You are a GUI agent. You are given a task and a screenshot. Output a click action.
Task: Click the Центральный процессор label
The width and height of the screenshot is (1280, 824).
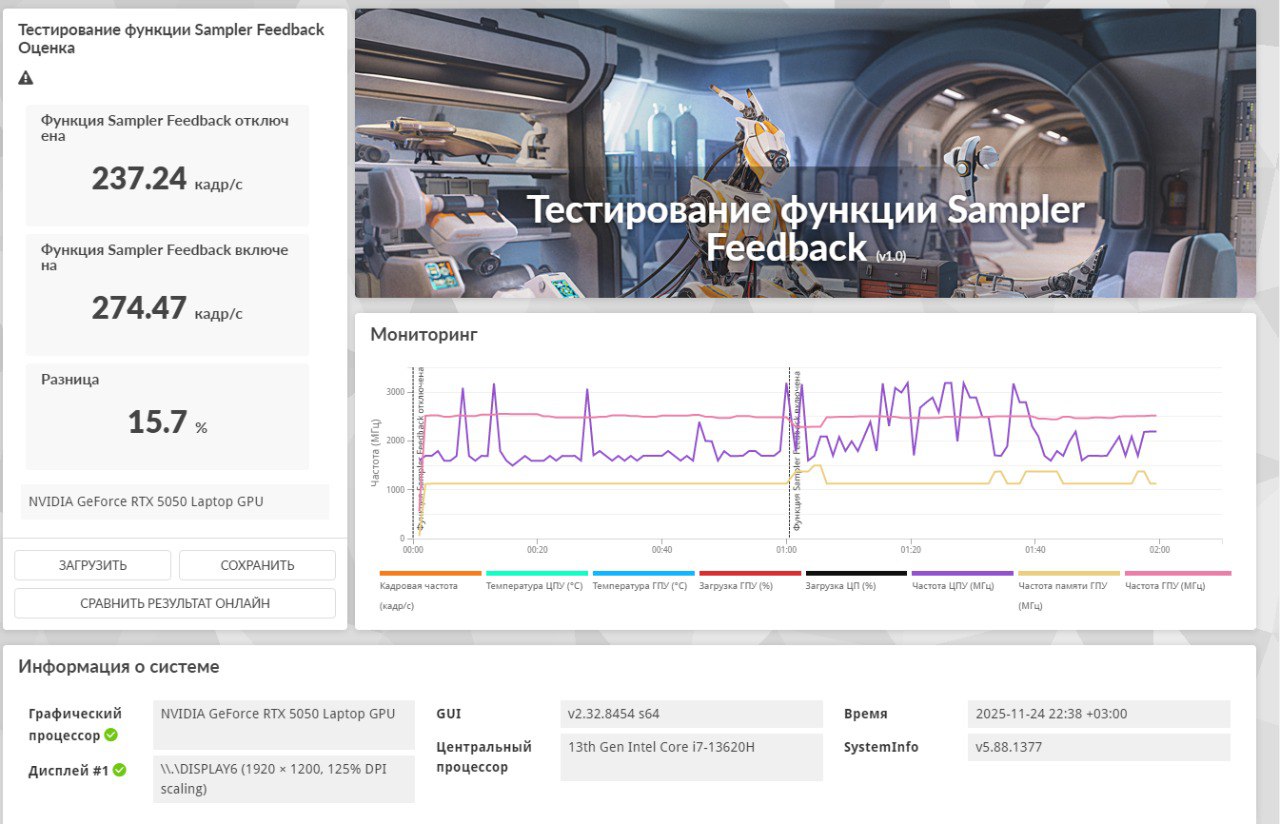(484, 757)
